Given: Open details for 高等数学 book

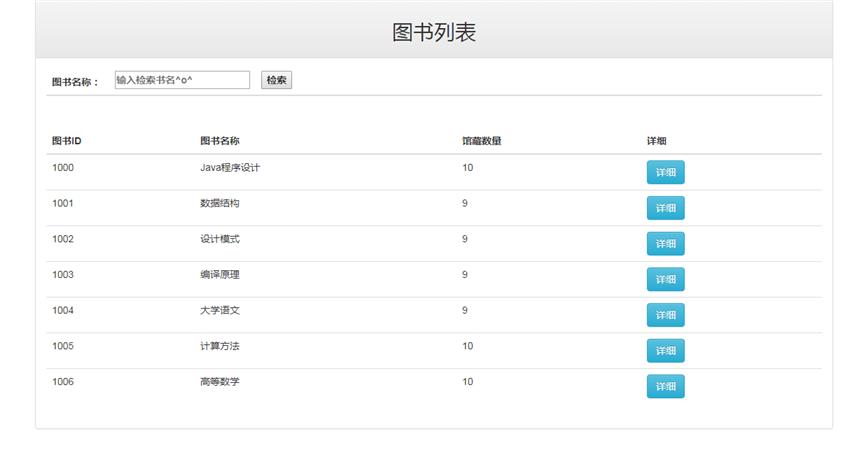Looking at the screenshot, I should click(x=666, y=386).
